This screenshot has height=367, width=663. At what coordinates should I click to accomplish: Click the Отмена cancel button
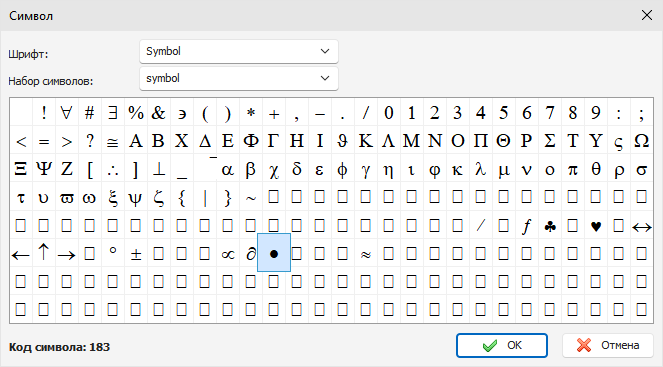(608, 345)
